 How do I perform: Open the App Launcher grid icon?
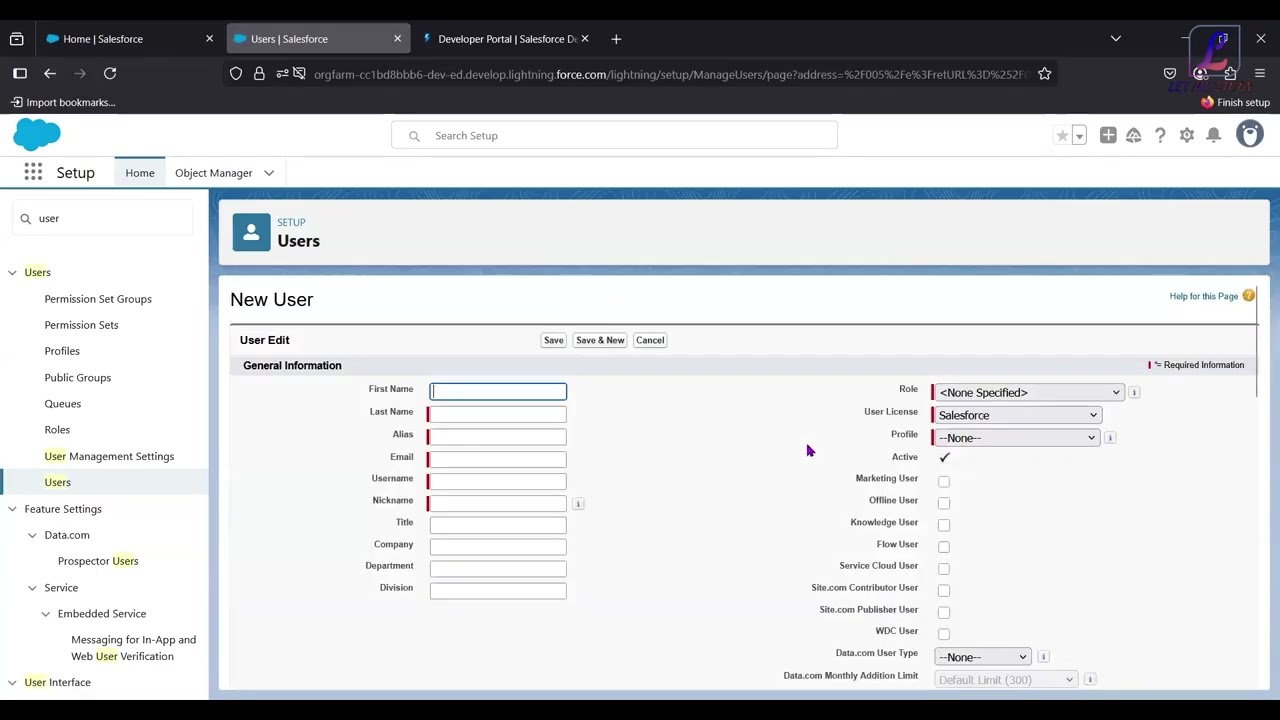(x=33, y=172)
